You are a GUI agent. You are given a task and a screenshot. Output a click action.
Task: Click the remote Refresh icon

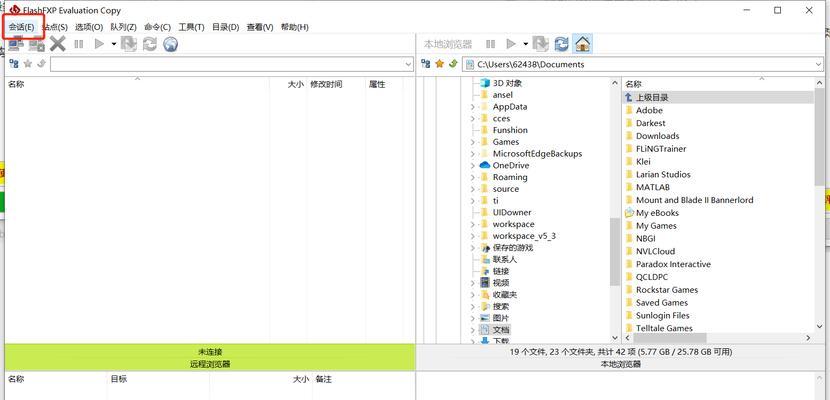pos(150,44)
